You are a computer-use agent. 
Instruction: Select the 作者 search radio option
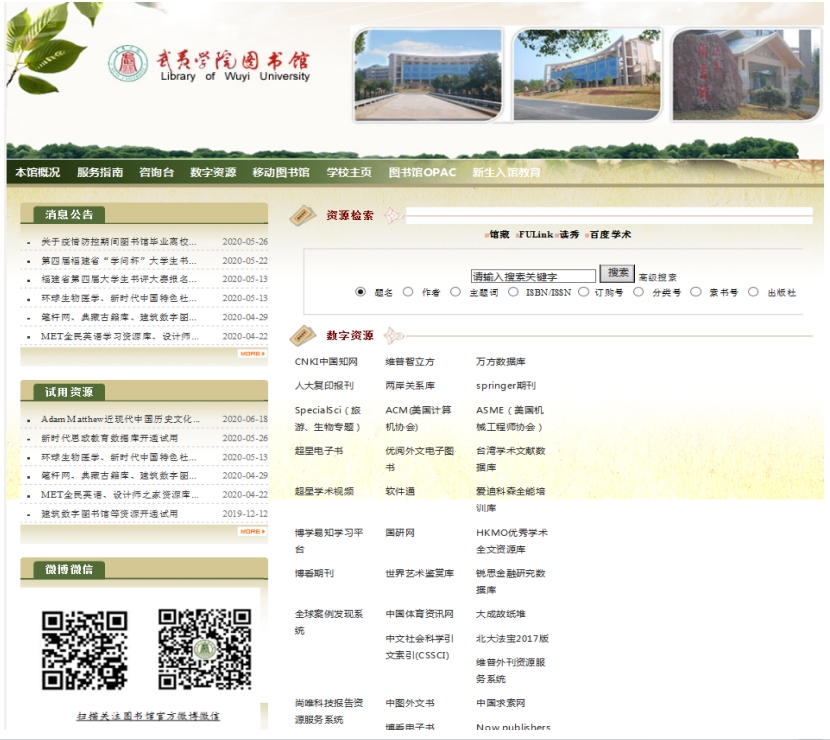(408, 292)
